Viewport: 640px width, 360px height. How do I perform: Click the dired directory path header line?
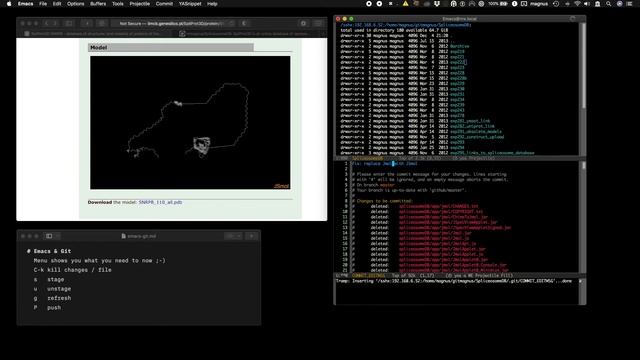406,25
